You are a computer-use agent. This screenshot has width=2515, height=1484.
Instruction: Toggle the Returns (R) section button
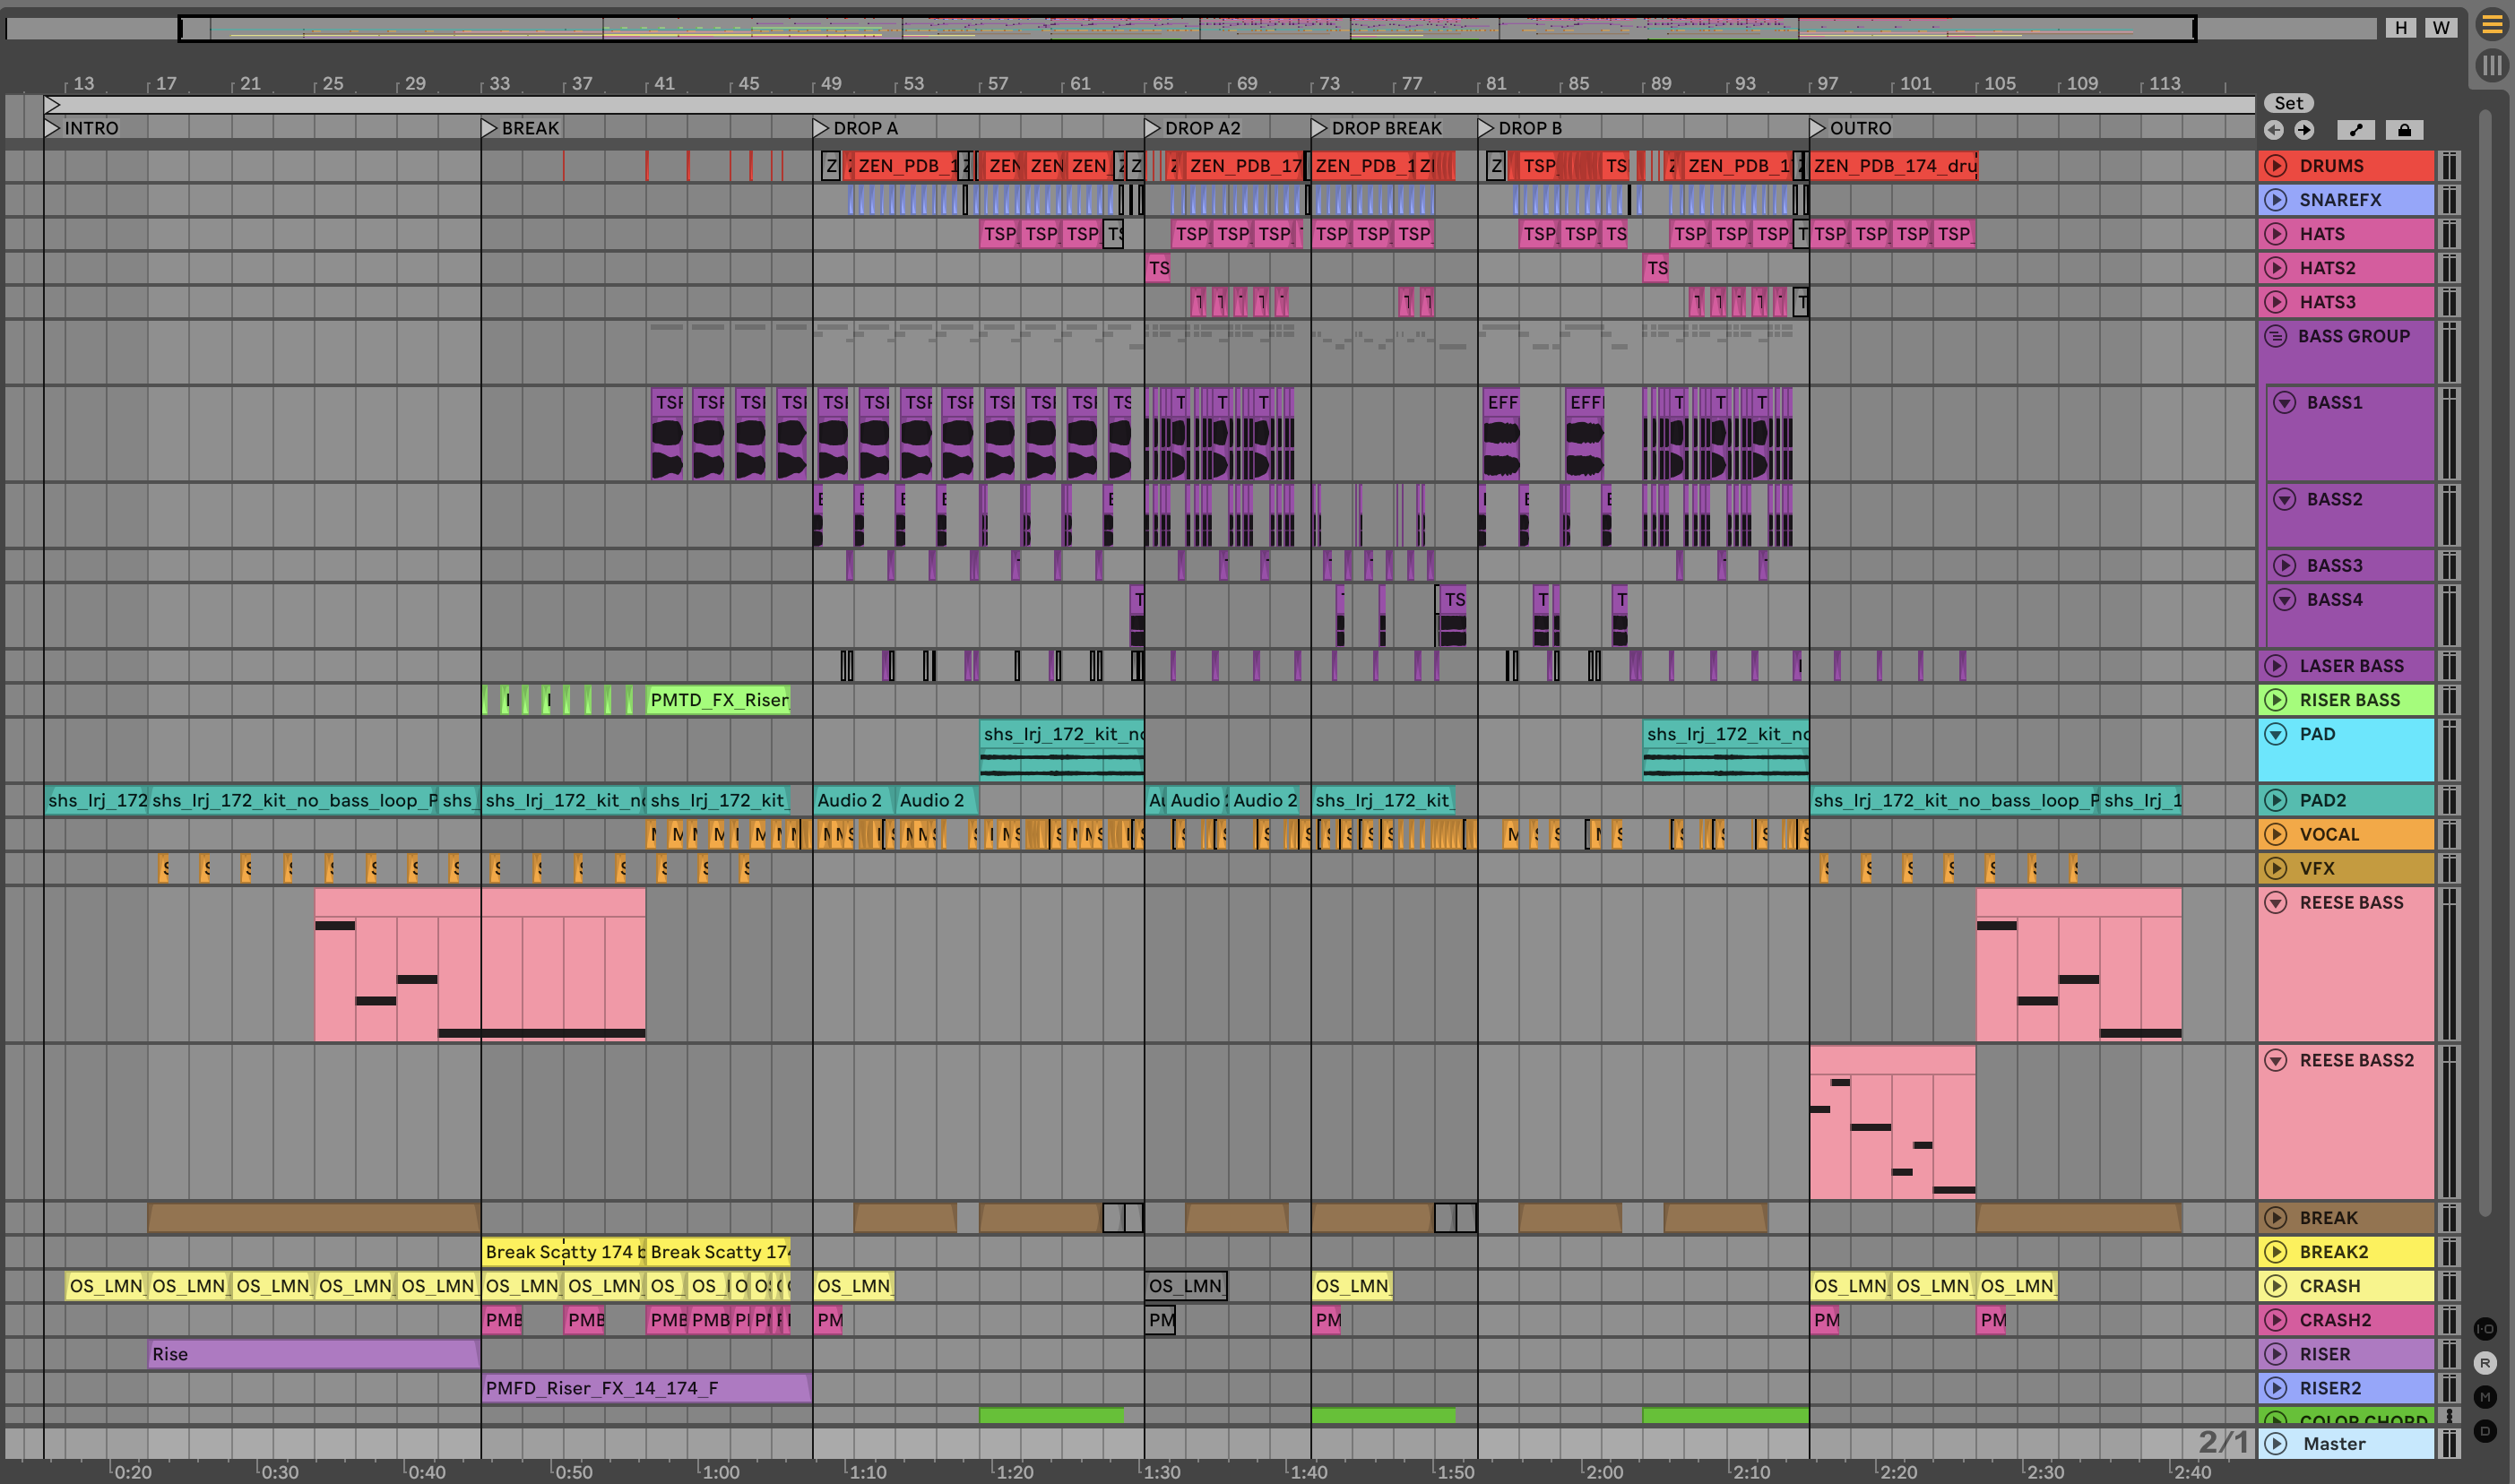click(x=2485, y=1363)
